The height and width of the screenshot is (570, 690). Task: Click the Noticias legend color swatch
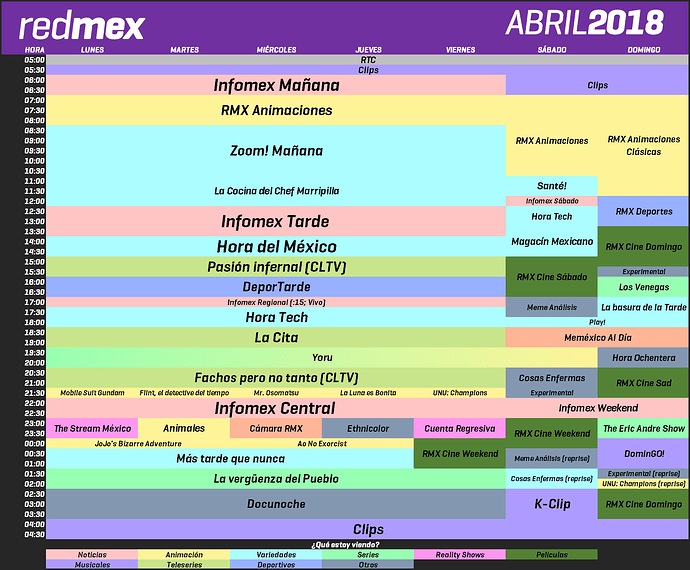[92, 555]
